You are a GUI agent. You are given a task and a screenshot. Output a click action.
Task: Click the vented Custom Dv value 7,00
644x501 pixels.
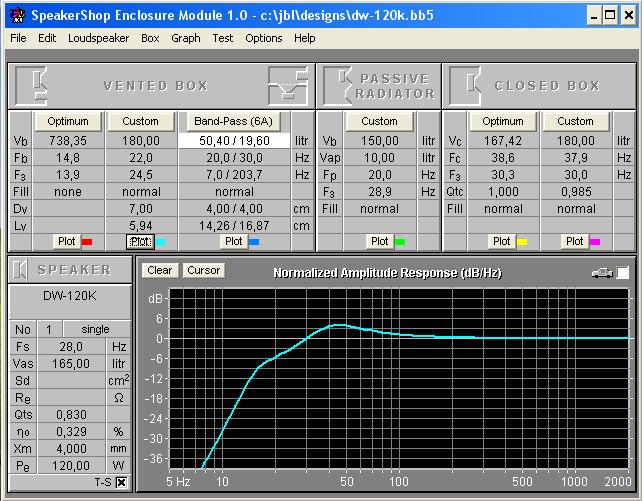click(140, 209)
